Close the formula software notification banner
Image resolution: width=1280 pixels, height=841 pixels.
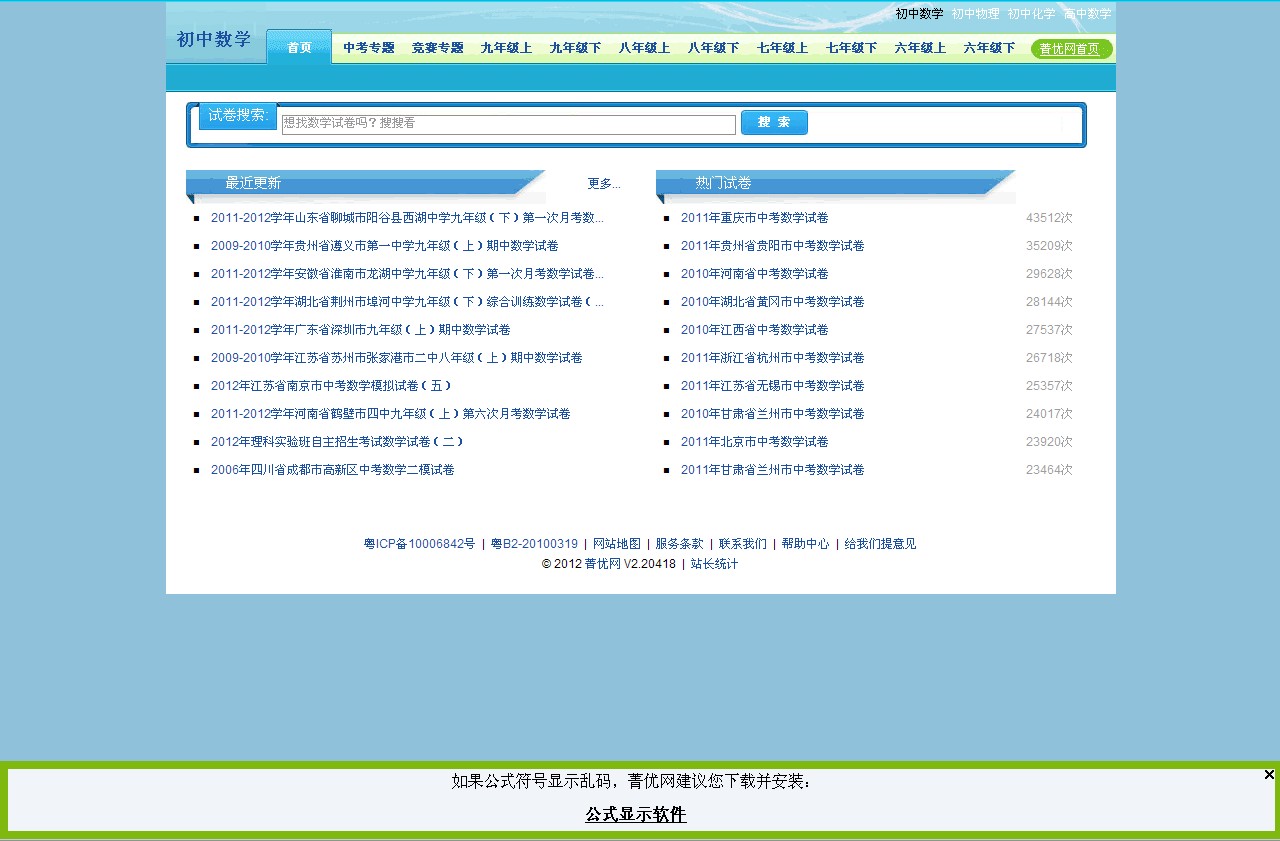[x=1269, y=774]
